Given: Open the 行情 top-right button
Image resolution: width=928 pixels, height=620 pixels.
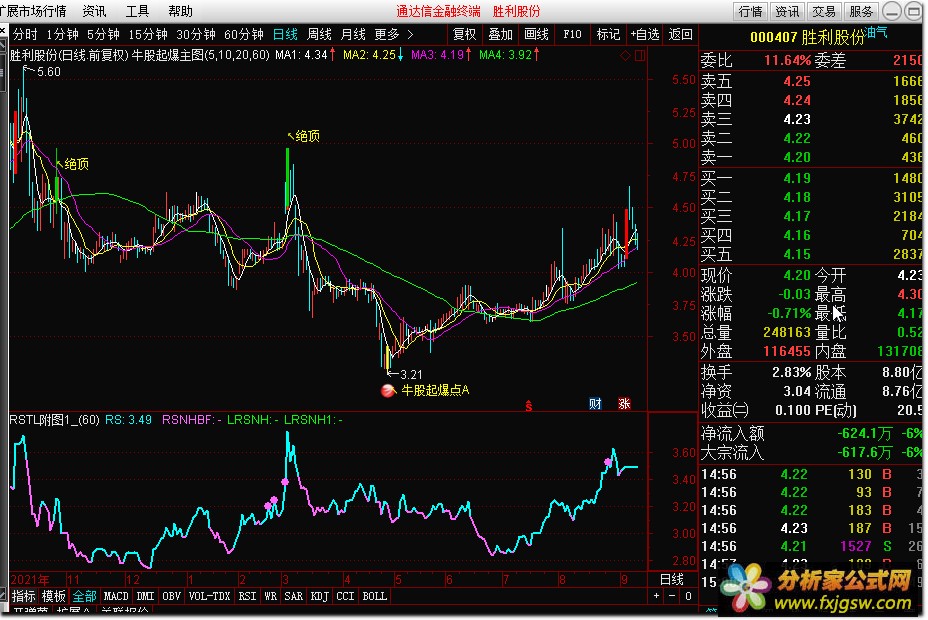Looking at the screenshot, I should (x=751, y=11).
